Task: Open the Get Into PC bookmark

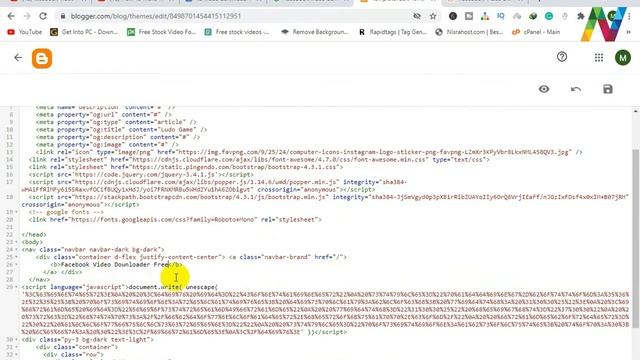Action: click(84, 32)
